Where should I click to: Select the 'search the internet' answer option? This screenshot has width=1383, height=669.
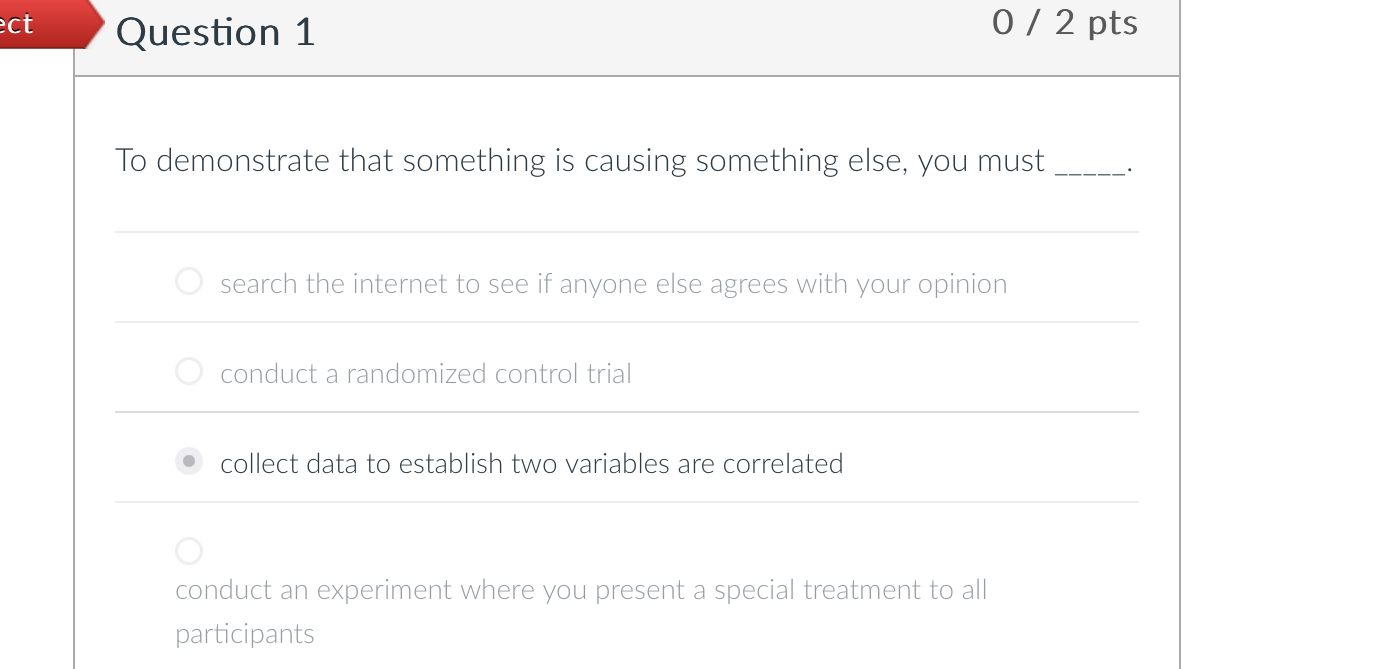click(x=188, y=281)
